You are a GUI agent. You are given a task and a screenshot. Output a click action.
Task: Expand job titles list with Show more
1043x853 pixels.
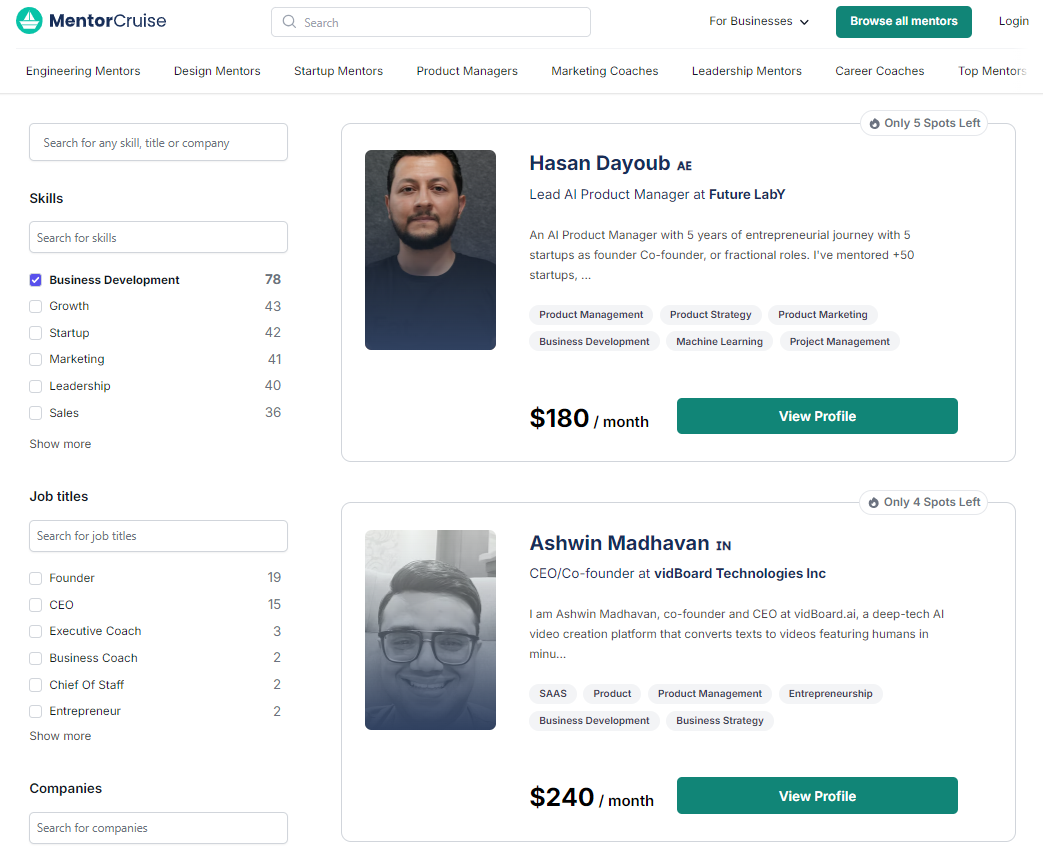point(60,736)
